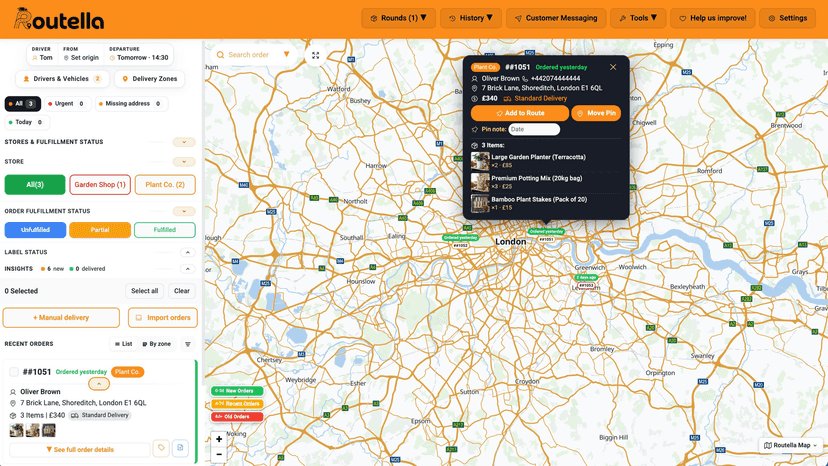Click Bamboo Plant Stakes thumbnail
The width and height of the screenshot is (828, 466).
(x=480, y=203)
